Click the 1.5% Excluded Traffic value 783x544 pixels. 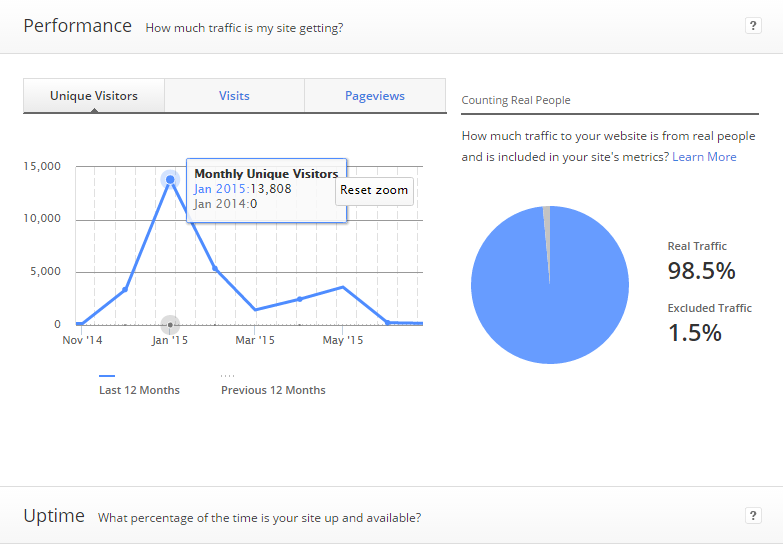[x=695, y=333]
